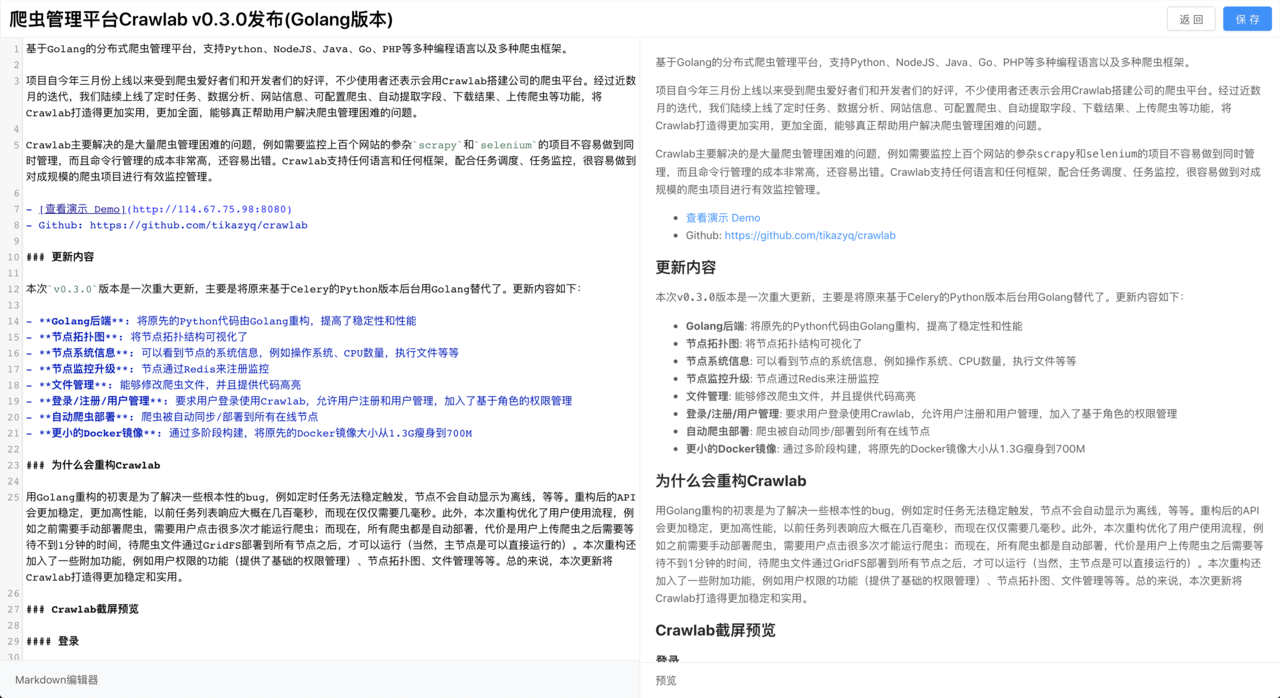
Task: Click line number 1 in editor gutter
Action: [x=15, y=49]
